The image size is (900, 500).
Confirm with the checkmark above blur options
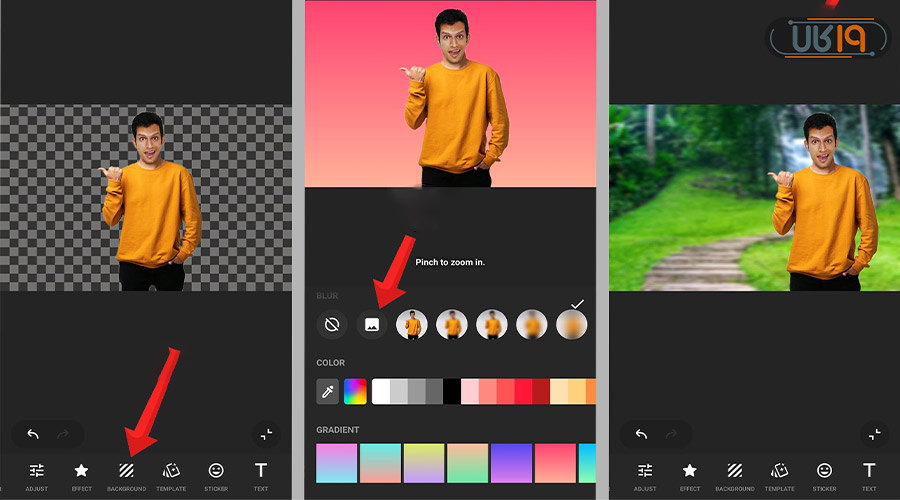[576, 303]
